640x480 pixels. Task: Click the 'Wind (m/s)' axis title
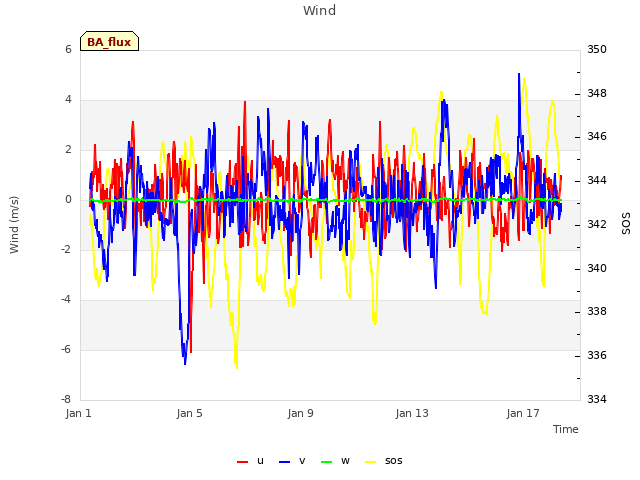tap(14, 225)
